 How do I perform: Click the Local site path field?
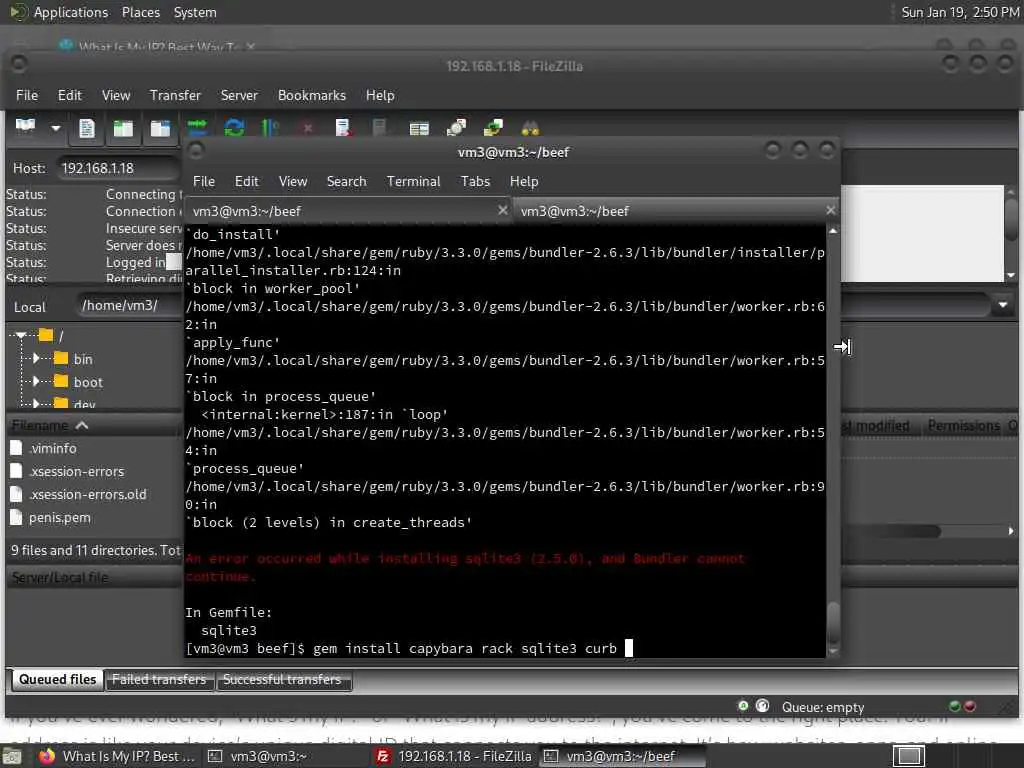[129, 306]
